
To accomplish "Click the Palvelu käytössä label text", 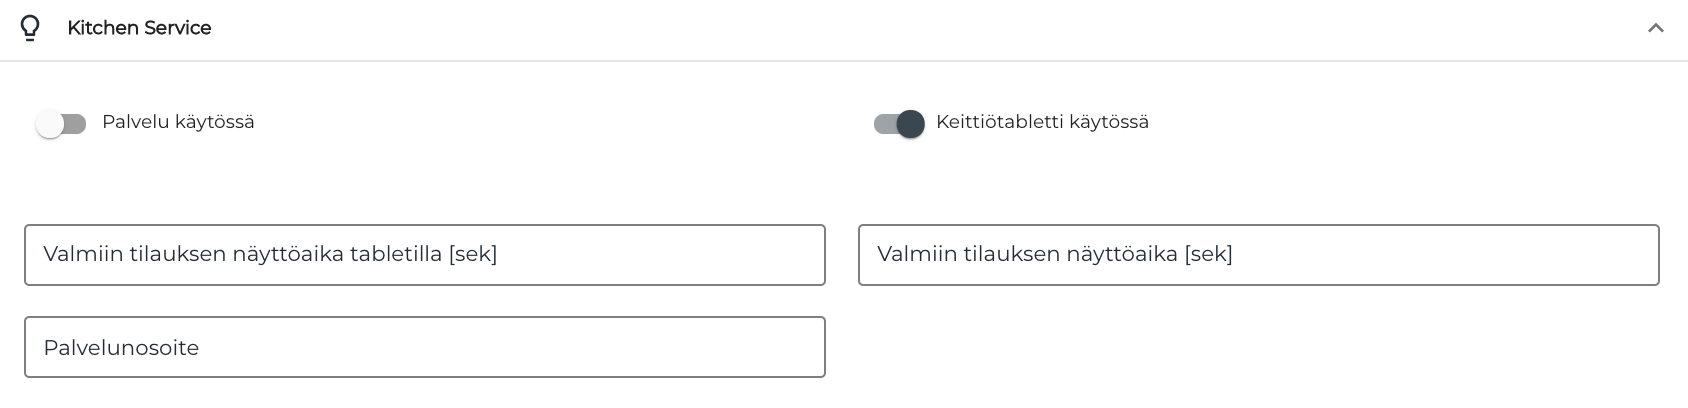I will [178, 122].
